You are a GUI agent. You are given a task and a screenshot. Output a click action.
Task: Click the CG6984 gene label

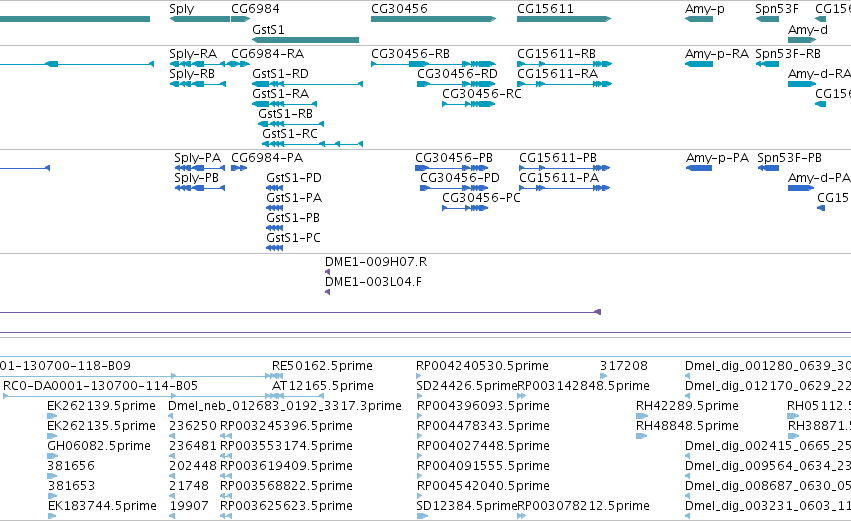(x=255, y=9)
